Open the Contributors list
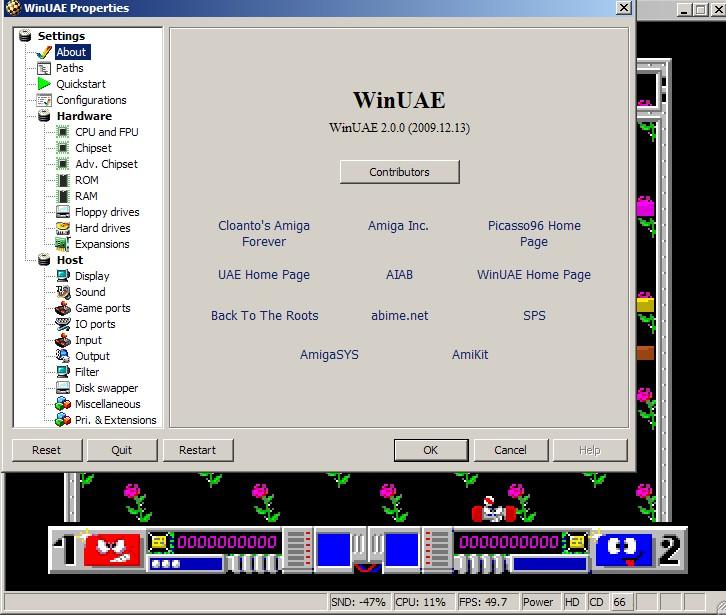726x615 pixels. coord(400,172)
